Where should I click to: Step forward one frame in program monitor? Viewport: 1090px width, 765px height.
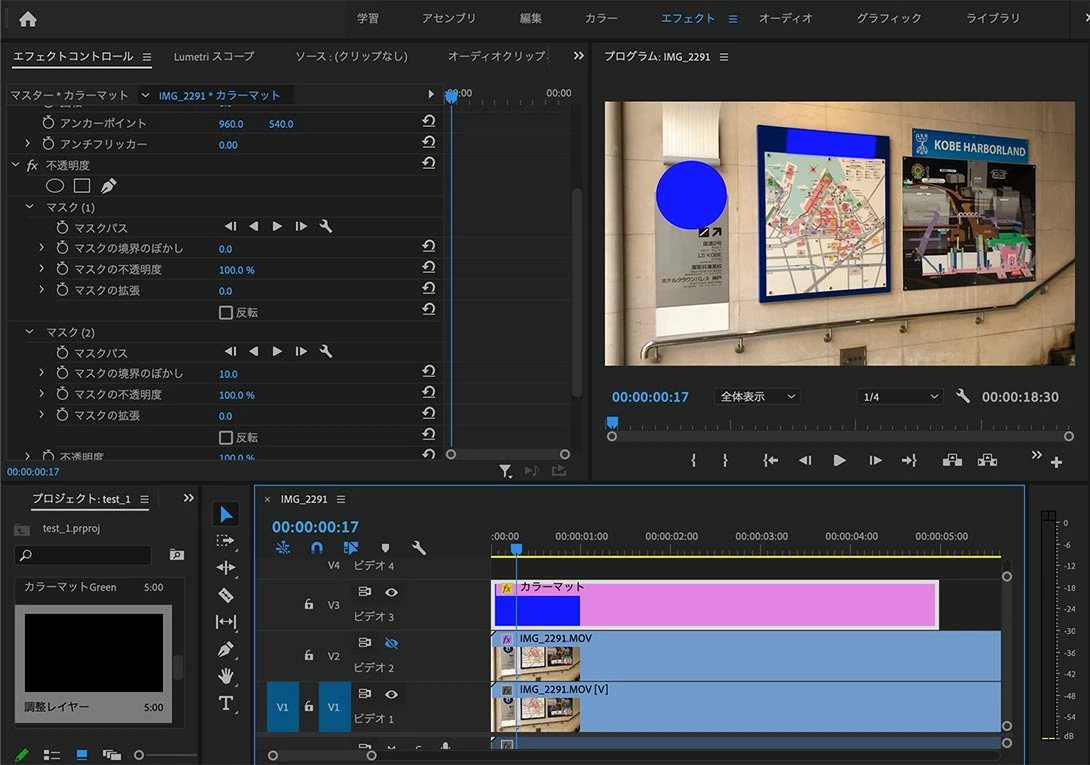(x=875, y=460)
